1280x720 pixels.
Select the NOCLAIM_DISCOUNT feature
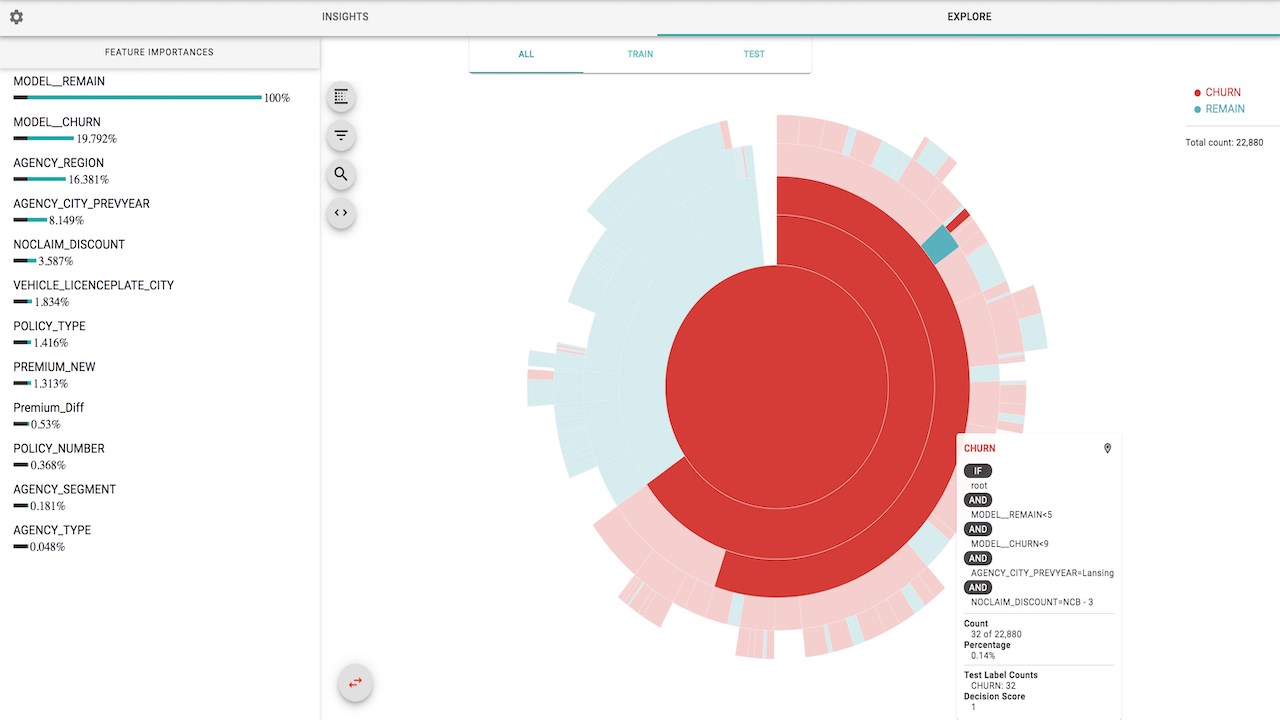tap(69, 244)
